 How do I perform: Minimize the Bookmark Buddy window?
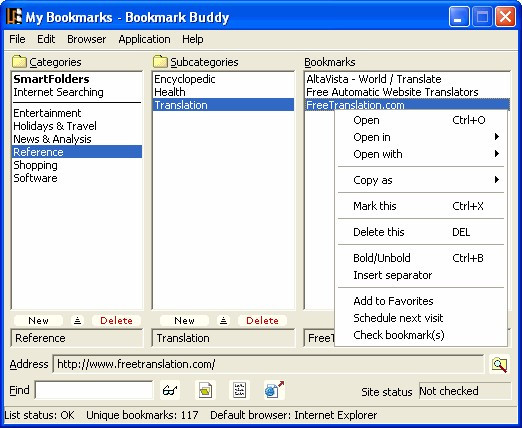click(459, 17)
